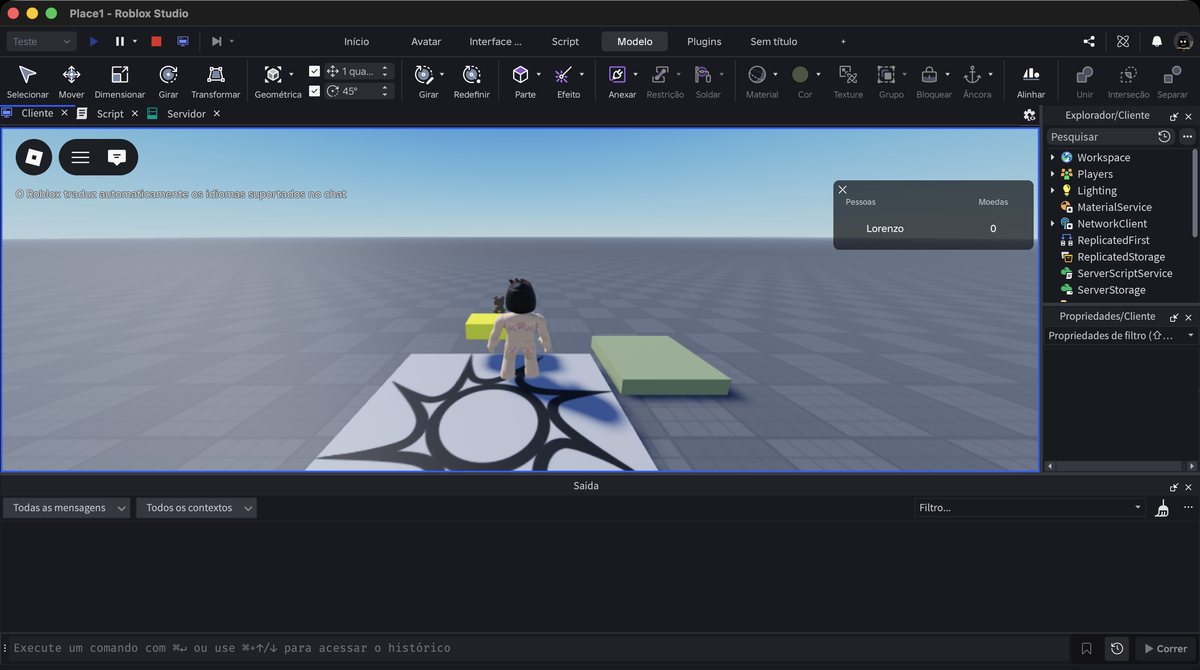Open the Plugins ribbon tab

[x=704, y=41]
